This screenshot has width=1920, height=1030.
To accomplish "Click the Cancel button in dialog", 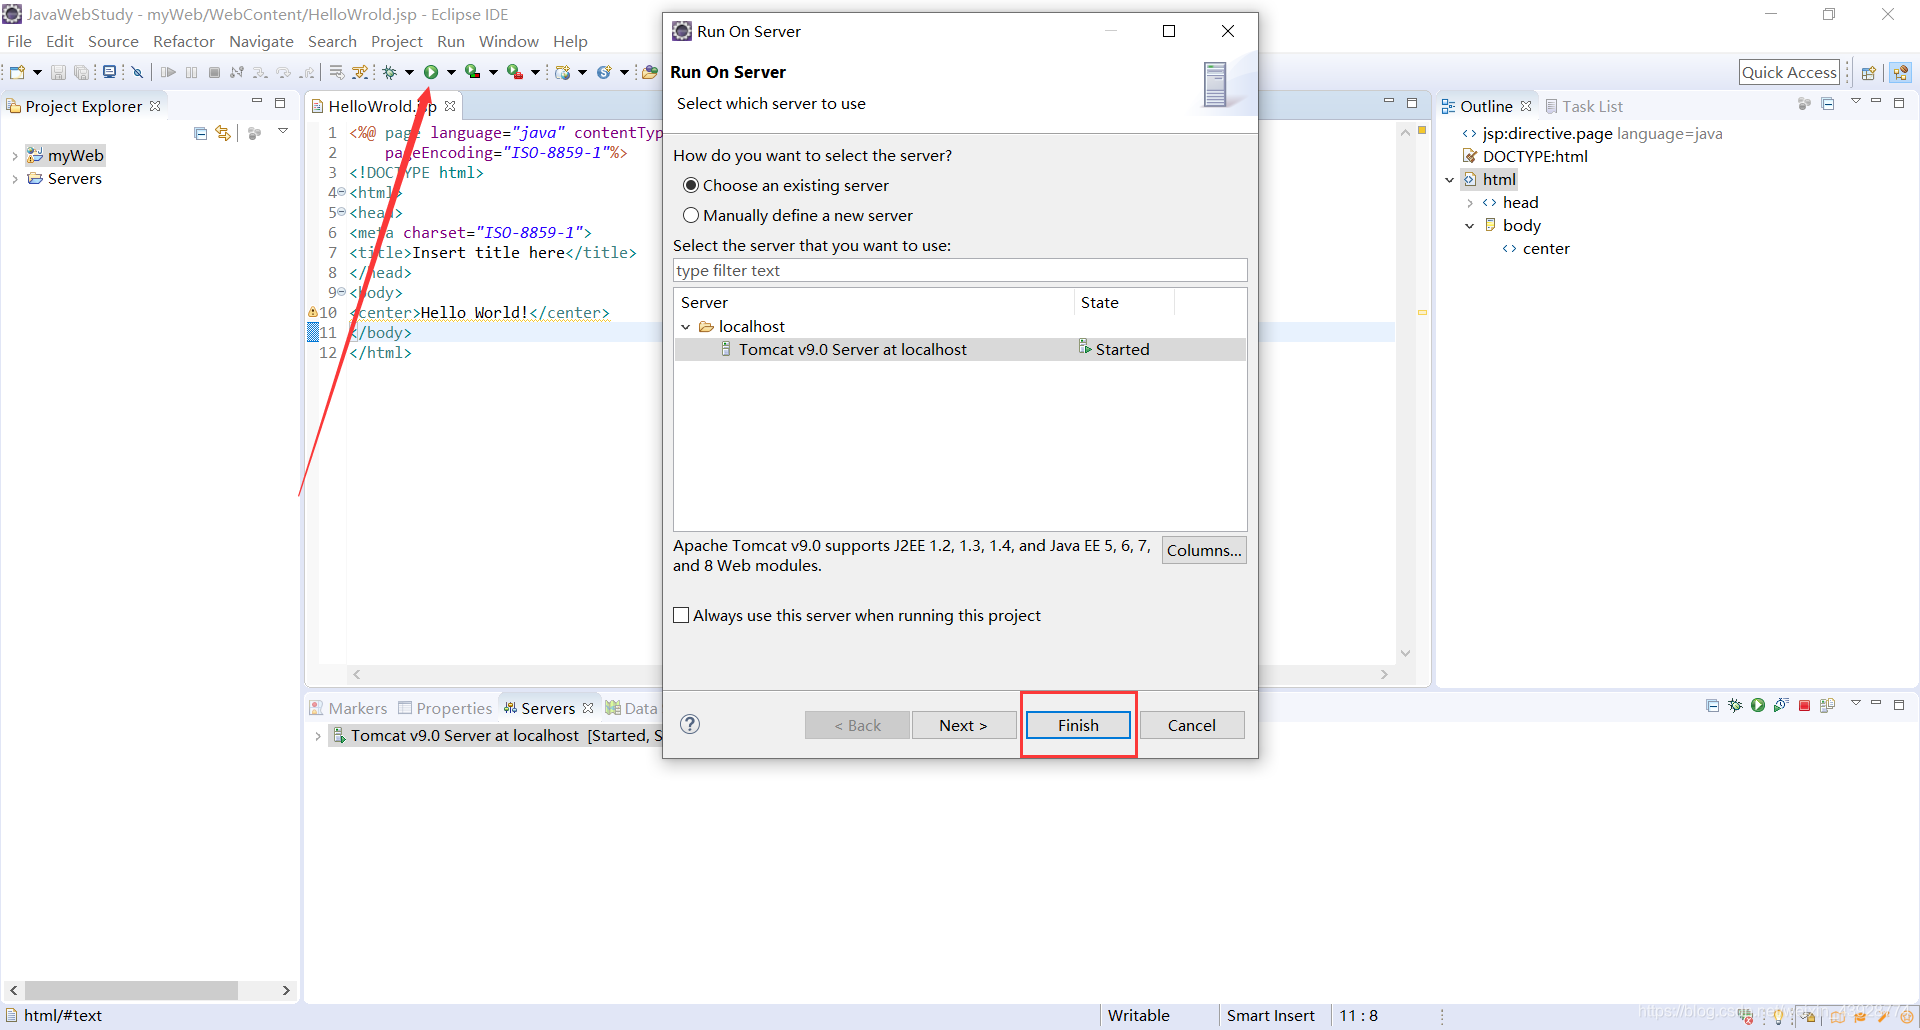I will coord(1192,725).
